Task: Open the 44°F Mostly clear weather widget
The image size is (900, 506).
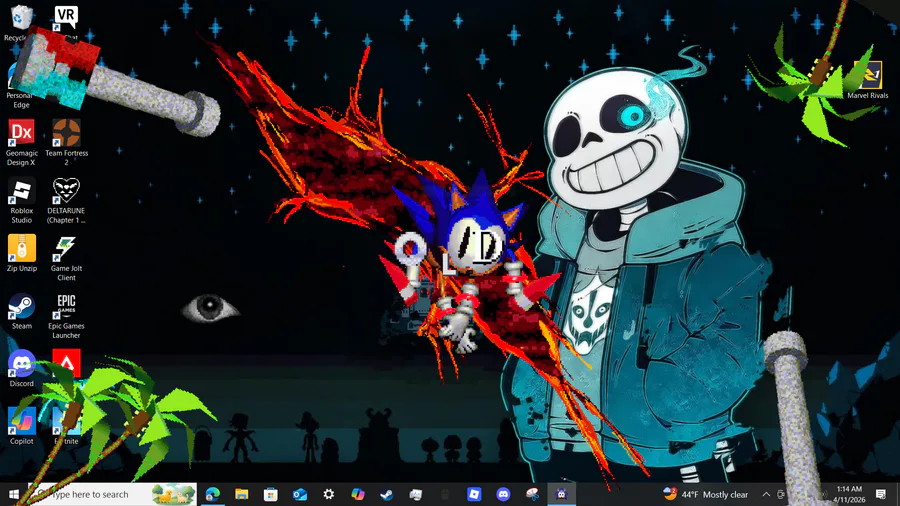Action: [x=705, y=494]
